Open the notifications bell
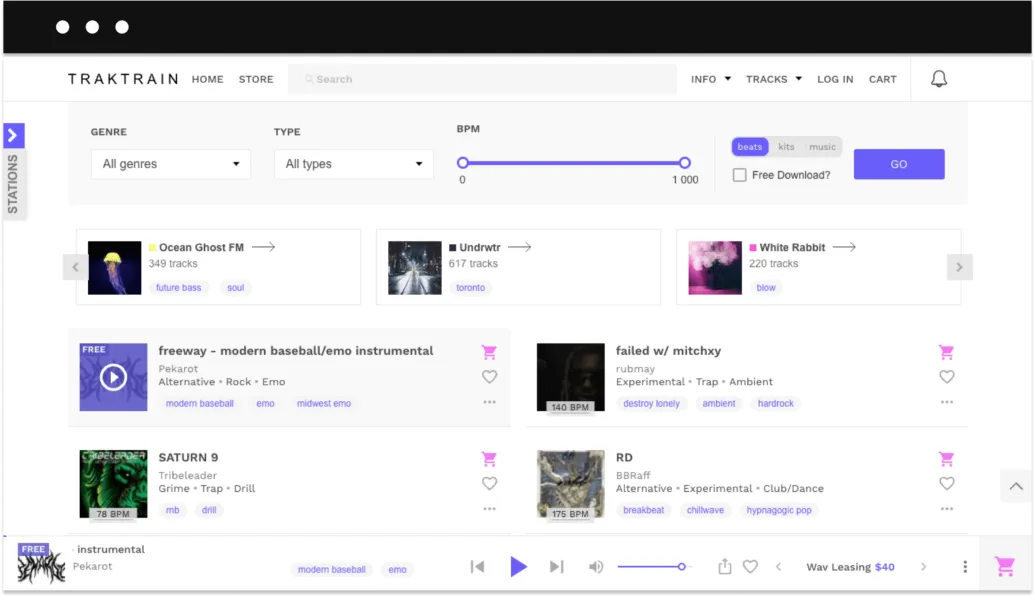The height and width of the screenshot is (600, 1035). pyautogui.click(x=938, y=79)
